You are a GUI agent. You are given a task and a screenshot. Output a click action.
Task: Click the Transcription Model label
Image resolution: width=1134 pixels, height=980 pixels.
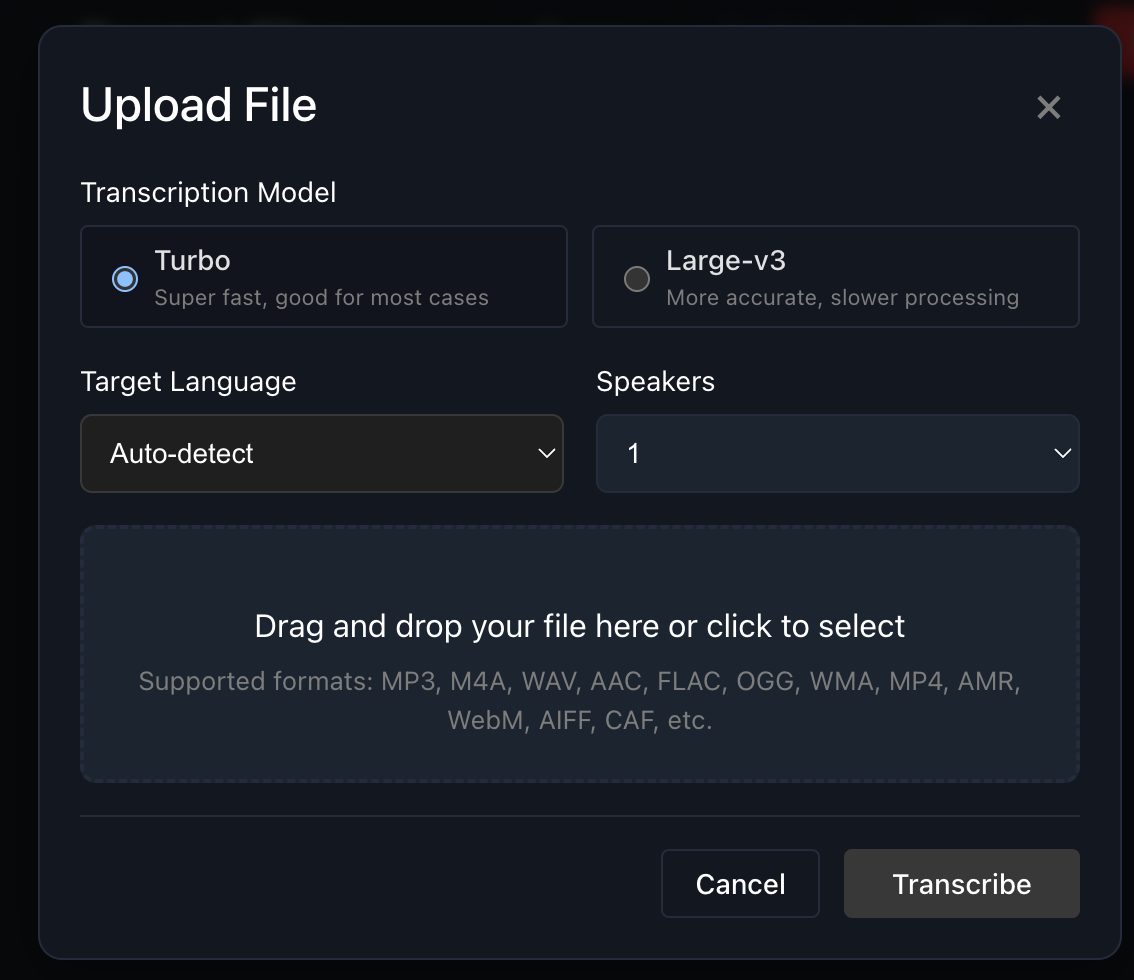[x=208, y=192]
